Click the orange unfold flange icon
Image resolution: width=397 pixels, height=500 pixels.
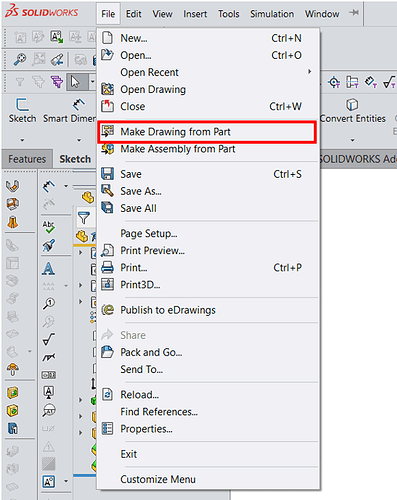12,222
